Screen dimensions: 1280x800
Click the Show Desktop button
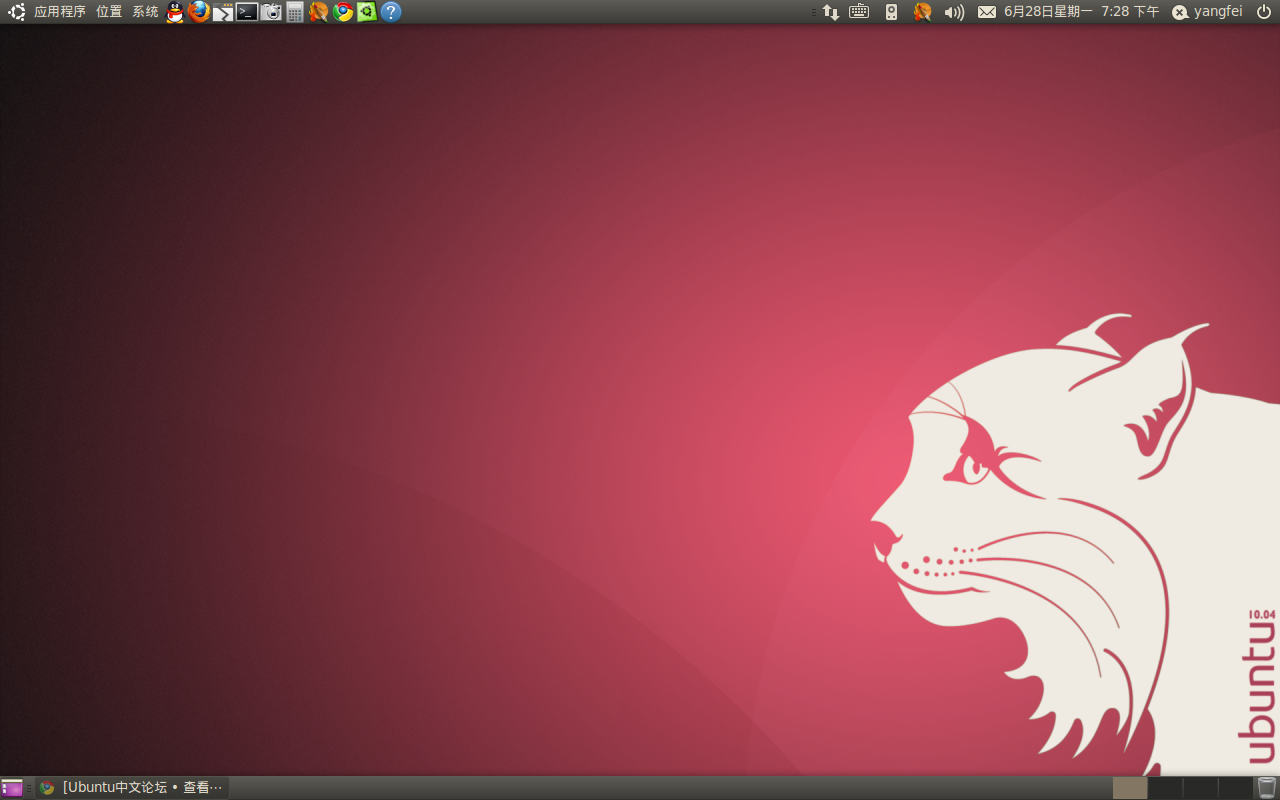12,788
